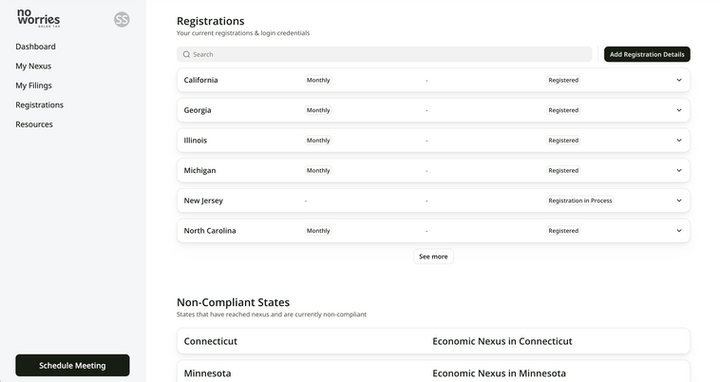Expand the Georgia registration chevron
720x382 pixels.
(x=679, y=110)
